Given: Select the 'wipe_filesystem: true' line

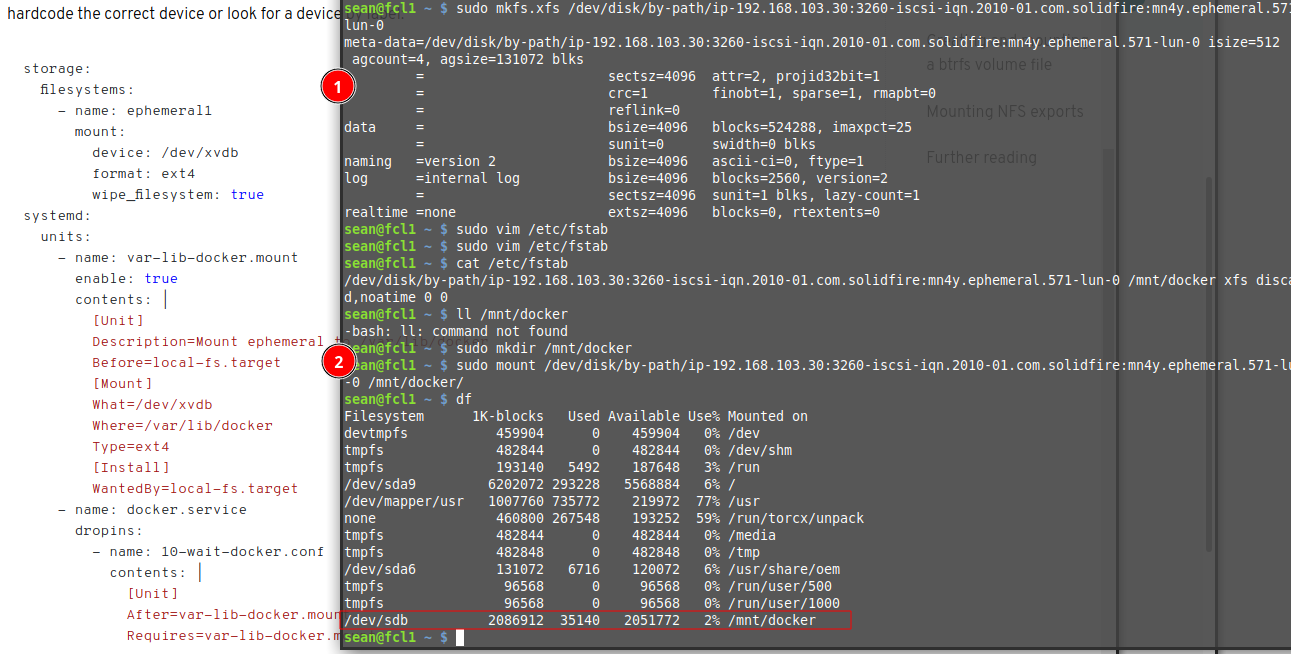Looking at the screenshot, I should (x=178, y=195).
